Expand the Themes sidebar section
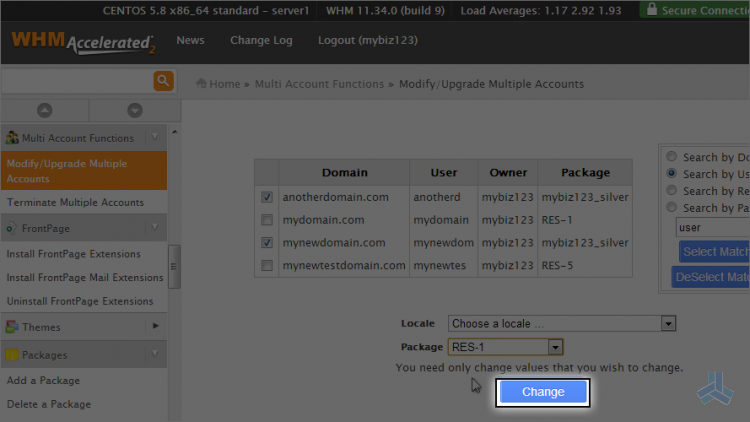The height and width of the screenshot is (422, 750). (x=155, y=327)
